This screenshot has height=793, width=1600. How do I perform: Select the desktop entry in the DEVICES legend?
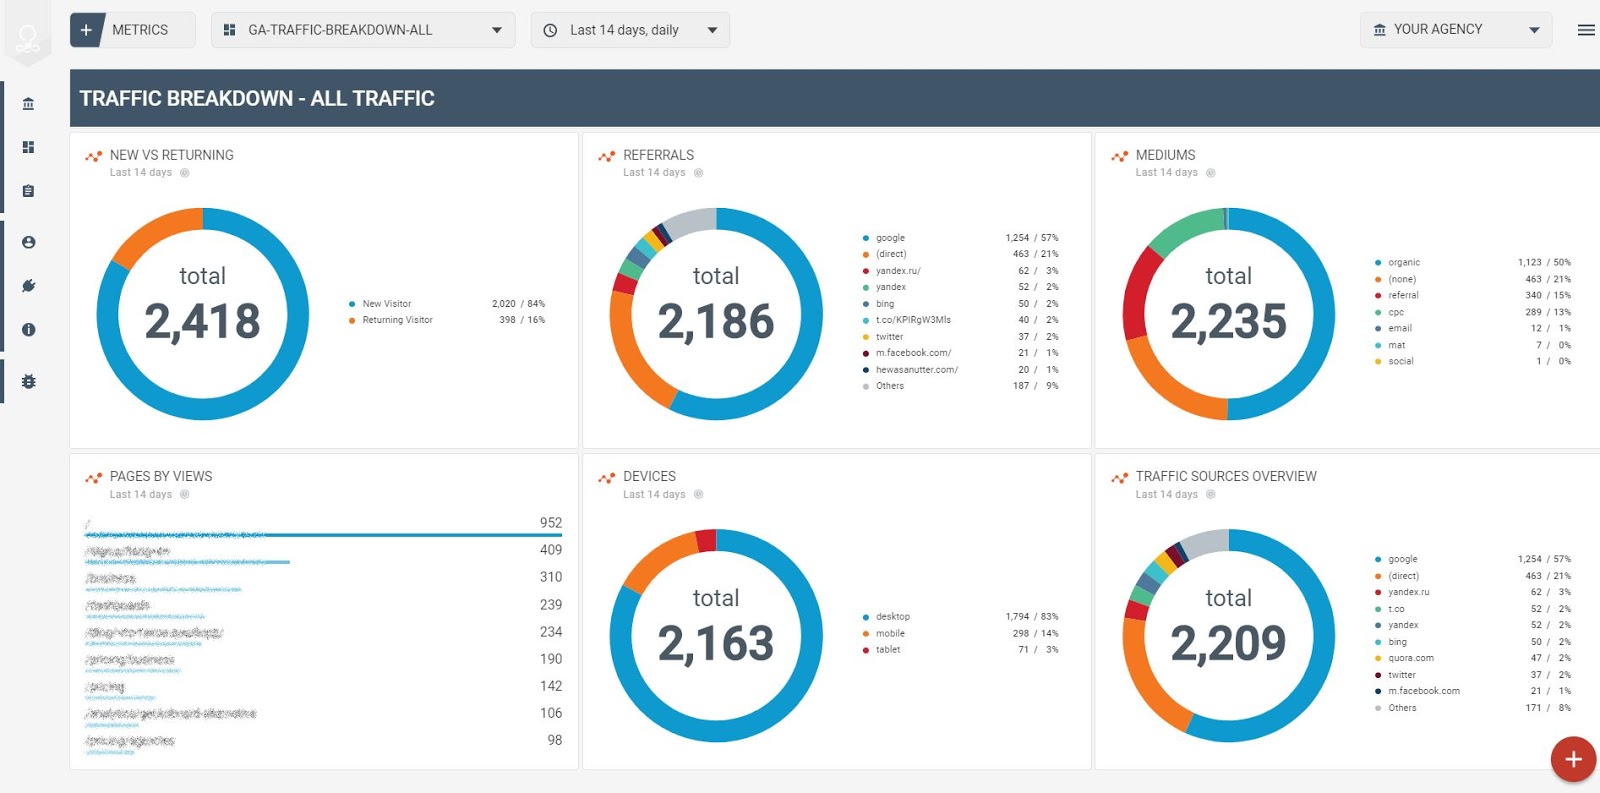point(893,617)
